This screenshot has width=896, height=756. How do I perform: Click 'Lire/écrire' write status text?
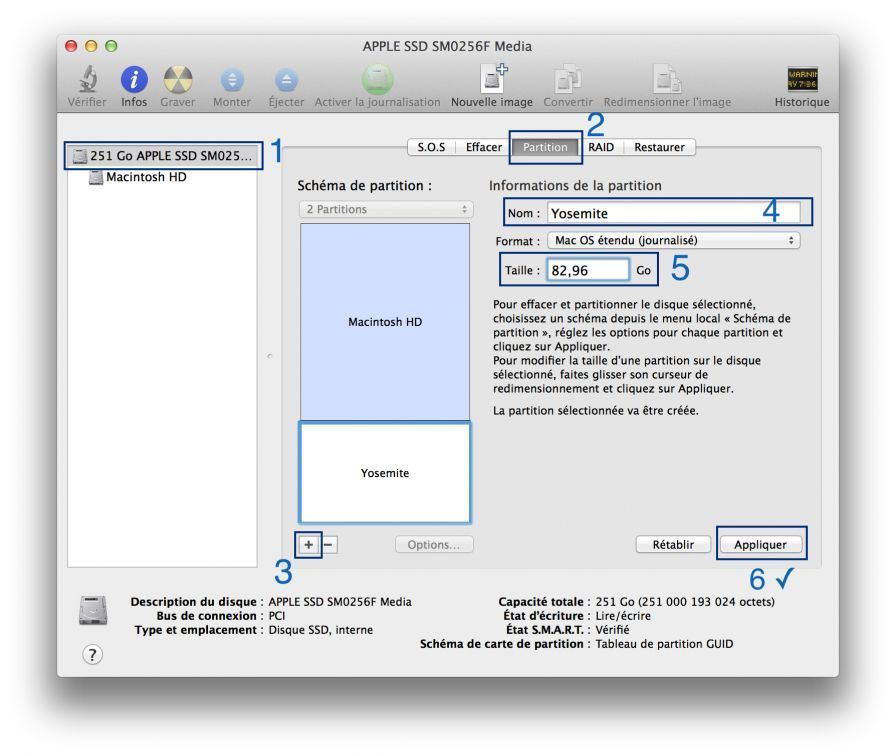(623, 616)
